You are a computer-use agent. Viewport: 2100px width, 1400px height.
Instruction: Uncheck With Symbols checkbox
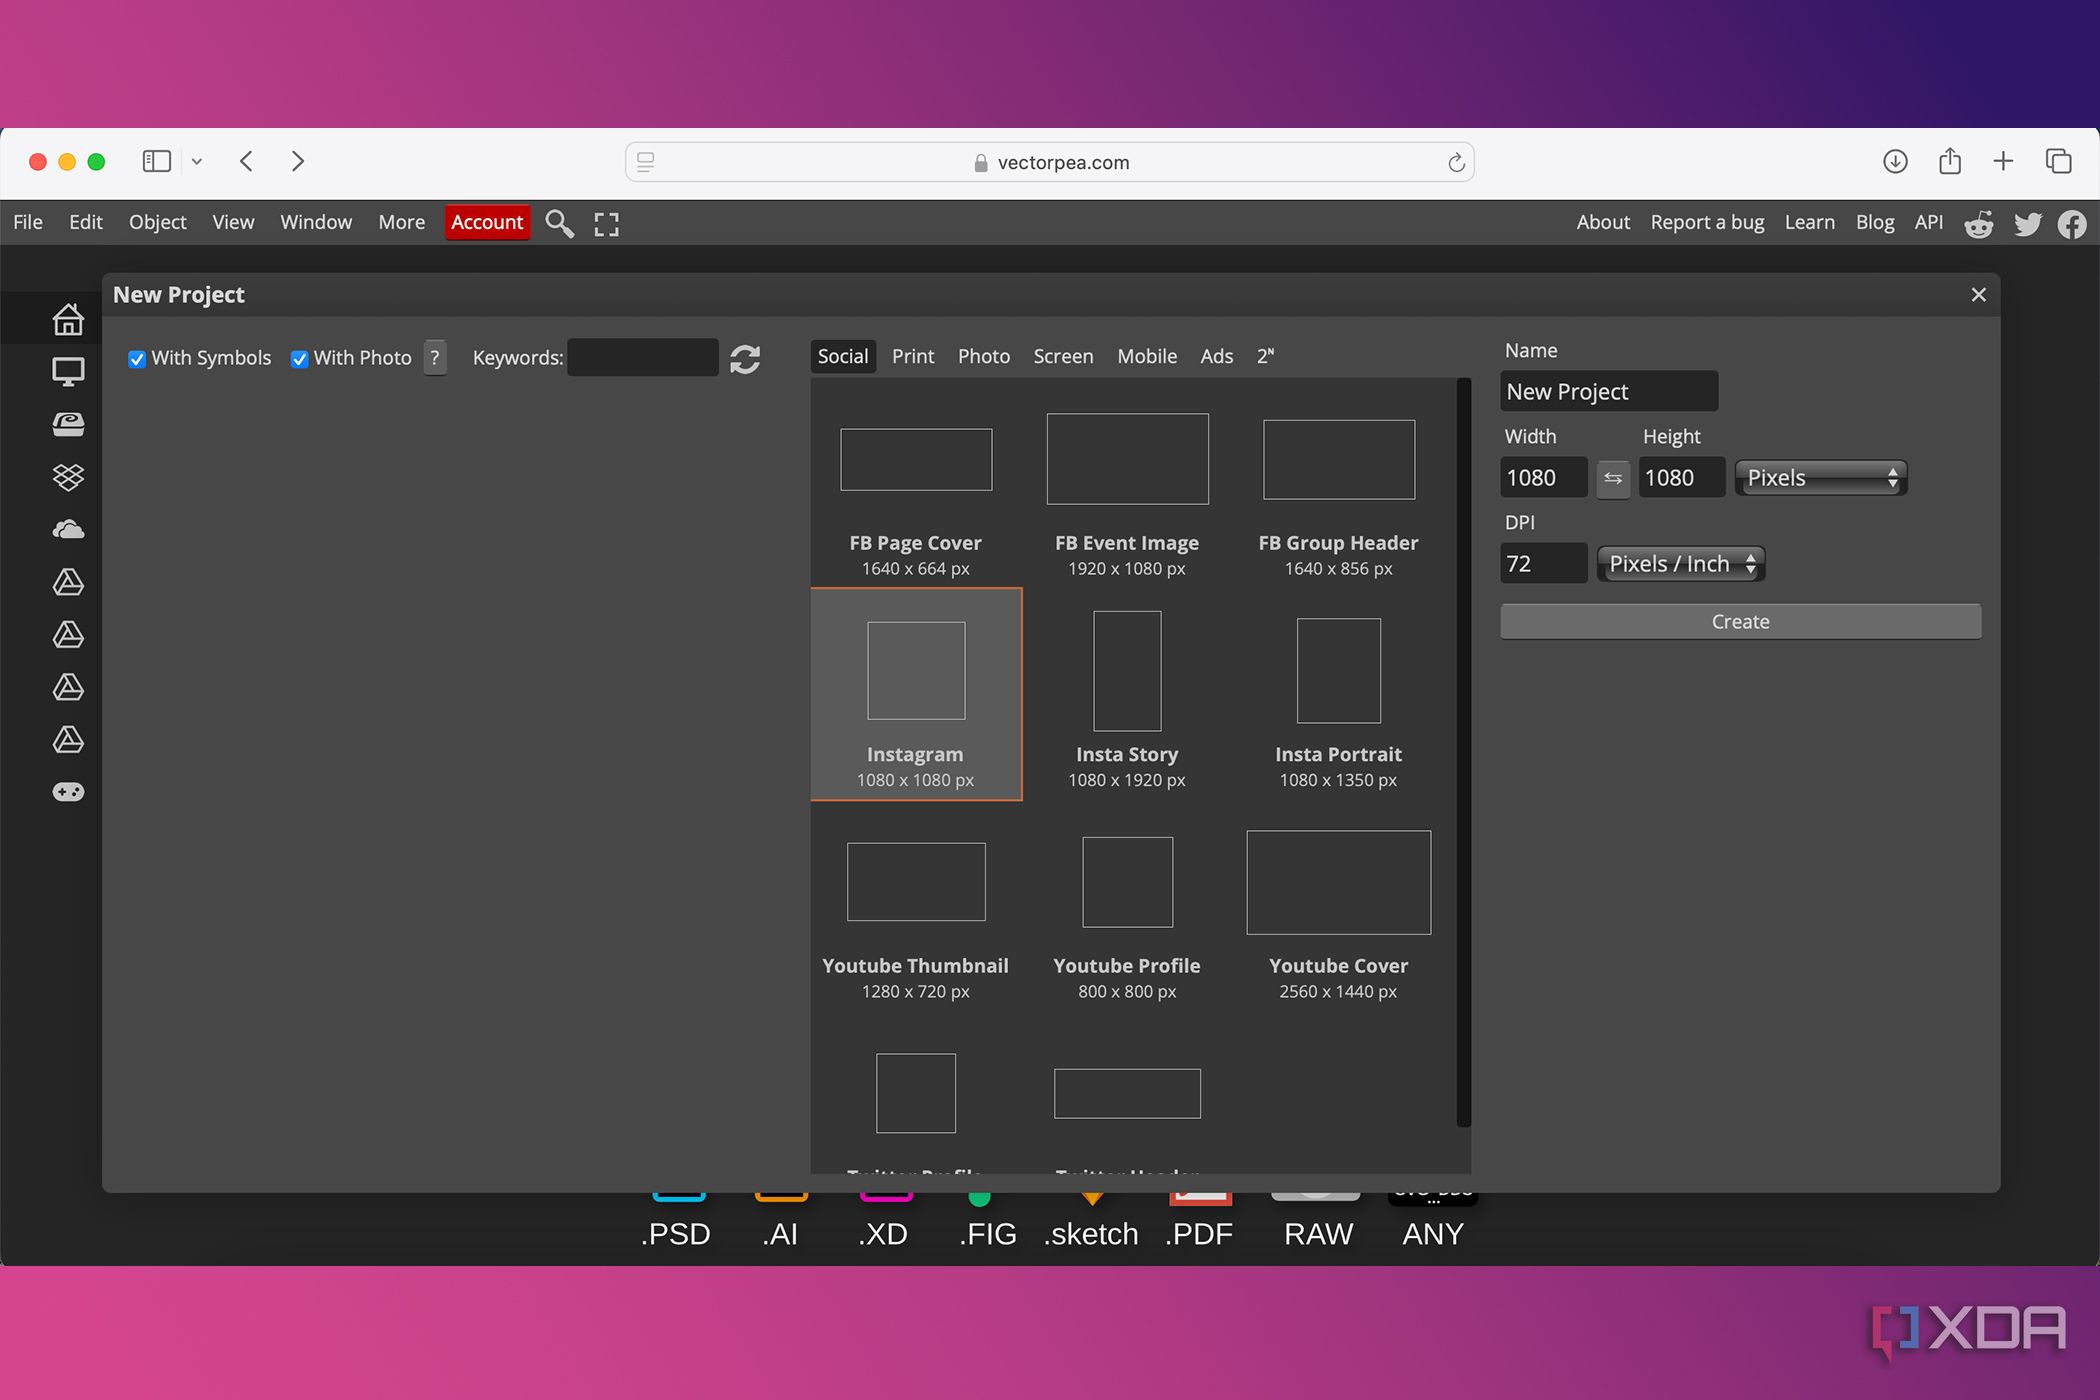[x=137, y=359]
